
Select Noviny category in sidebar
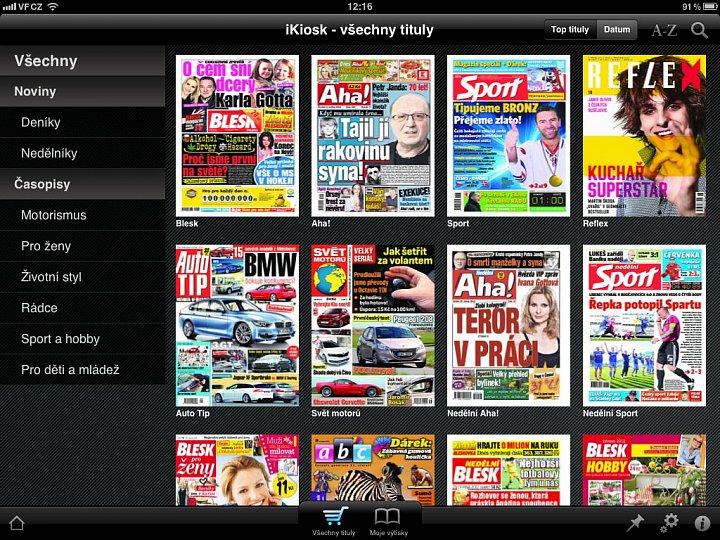click(x=83, y=91)
